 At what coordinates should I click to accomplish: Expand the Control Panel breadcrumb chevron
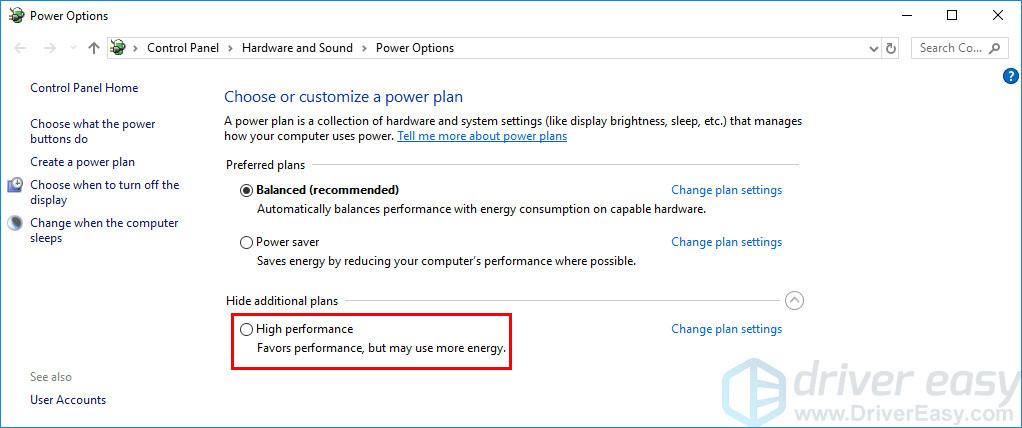[x=230, y=48]
